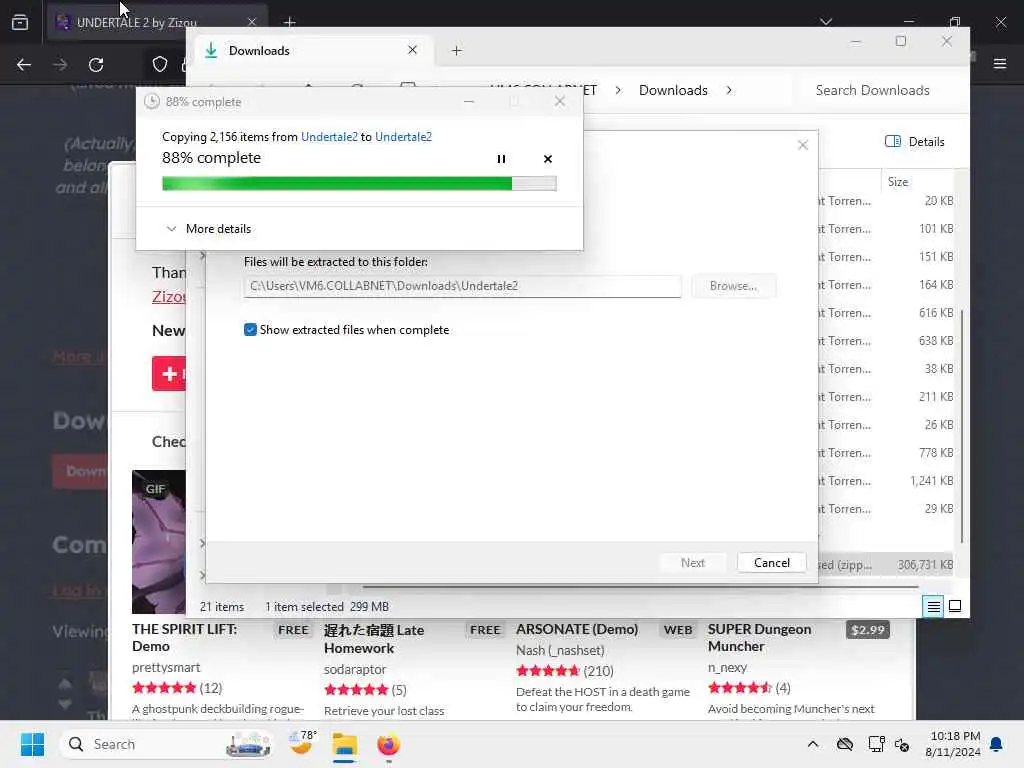
Task: Expand More details in copy dialog
Action: click(x=208, y=229)
